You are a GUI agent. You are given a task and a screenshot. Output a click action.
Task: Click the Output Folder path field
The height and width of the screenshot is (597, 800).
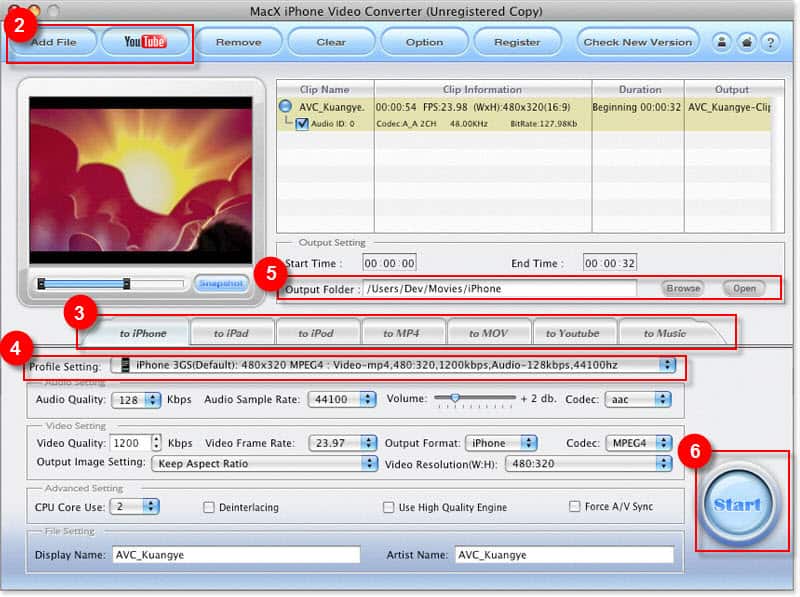[x=499, y=289]
